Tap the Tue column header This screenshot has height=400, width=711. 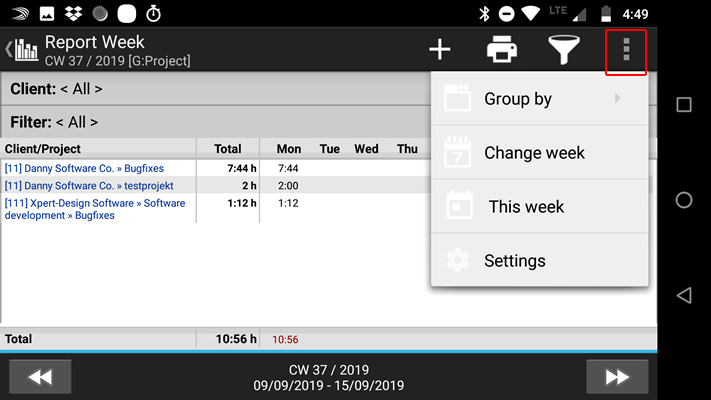330,149
